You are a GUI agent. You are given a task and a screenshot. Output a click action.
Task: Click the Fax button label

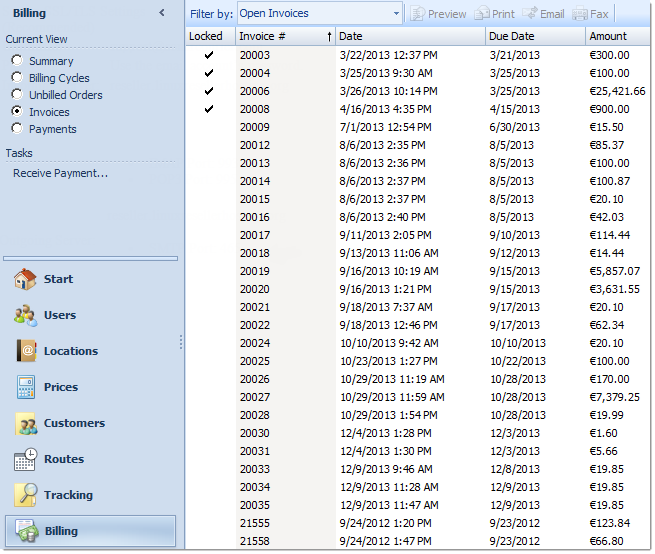(x=599, y=14)
